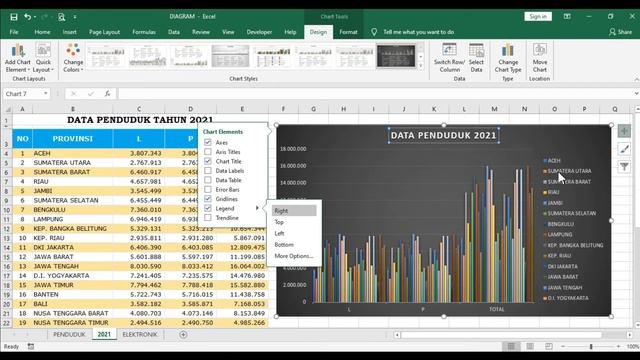This screenshot has height=360, width=640.
Task: Click the Sign in button
Action: [x=538, y=16]
